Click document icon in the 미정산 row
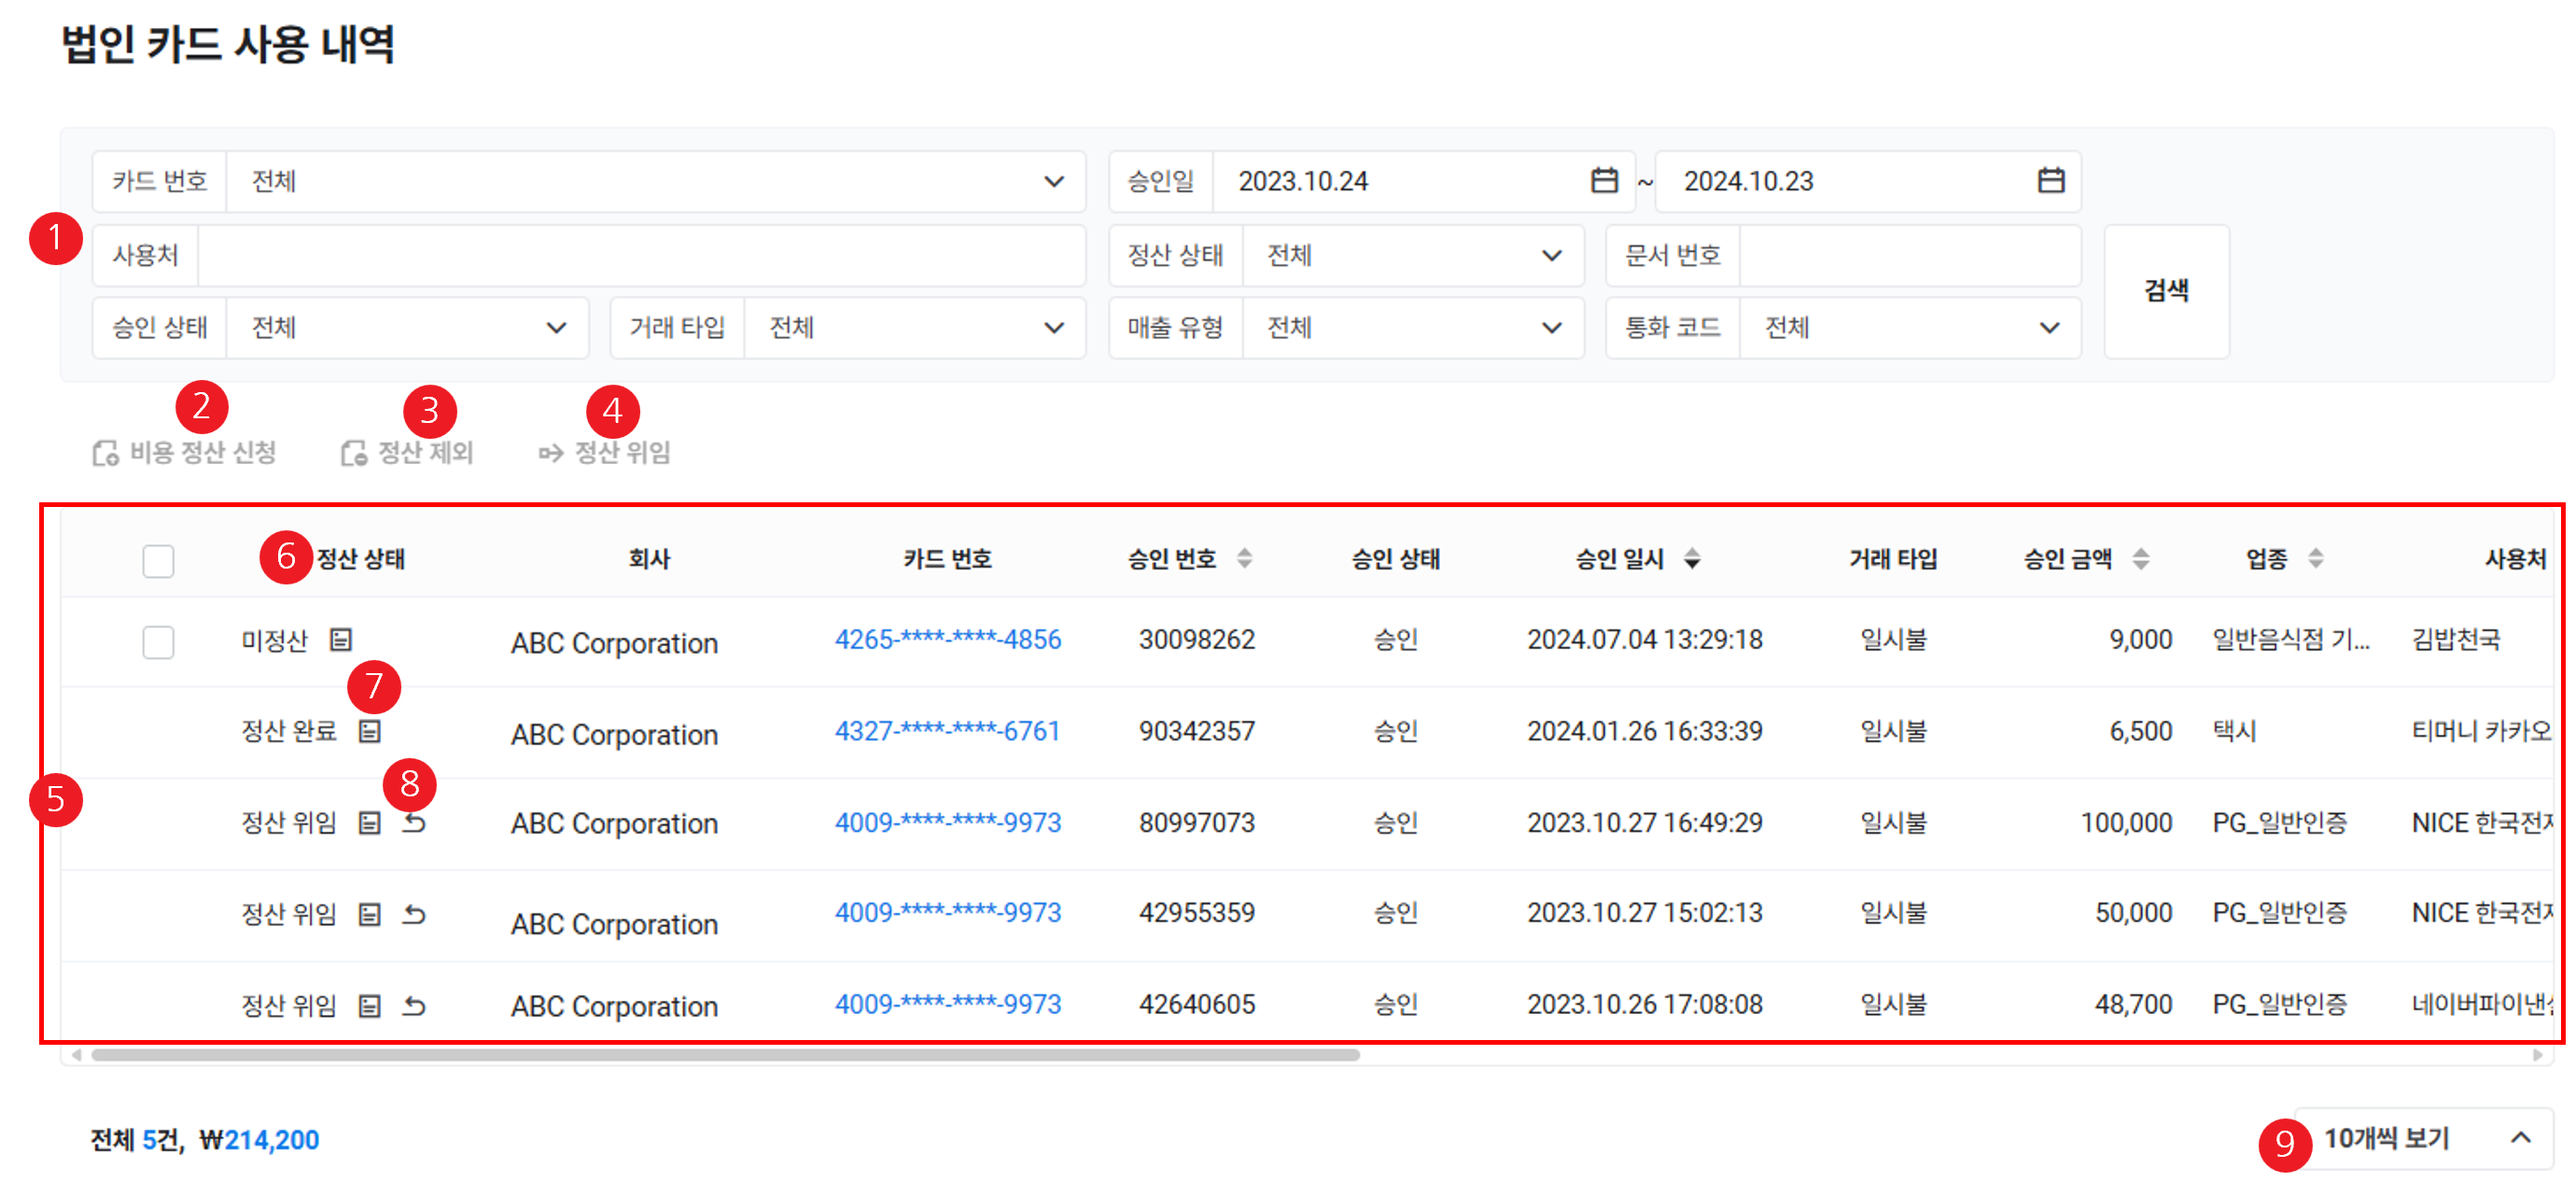The height and width of the screenshot is (1182, 2576). (341, 639)
